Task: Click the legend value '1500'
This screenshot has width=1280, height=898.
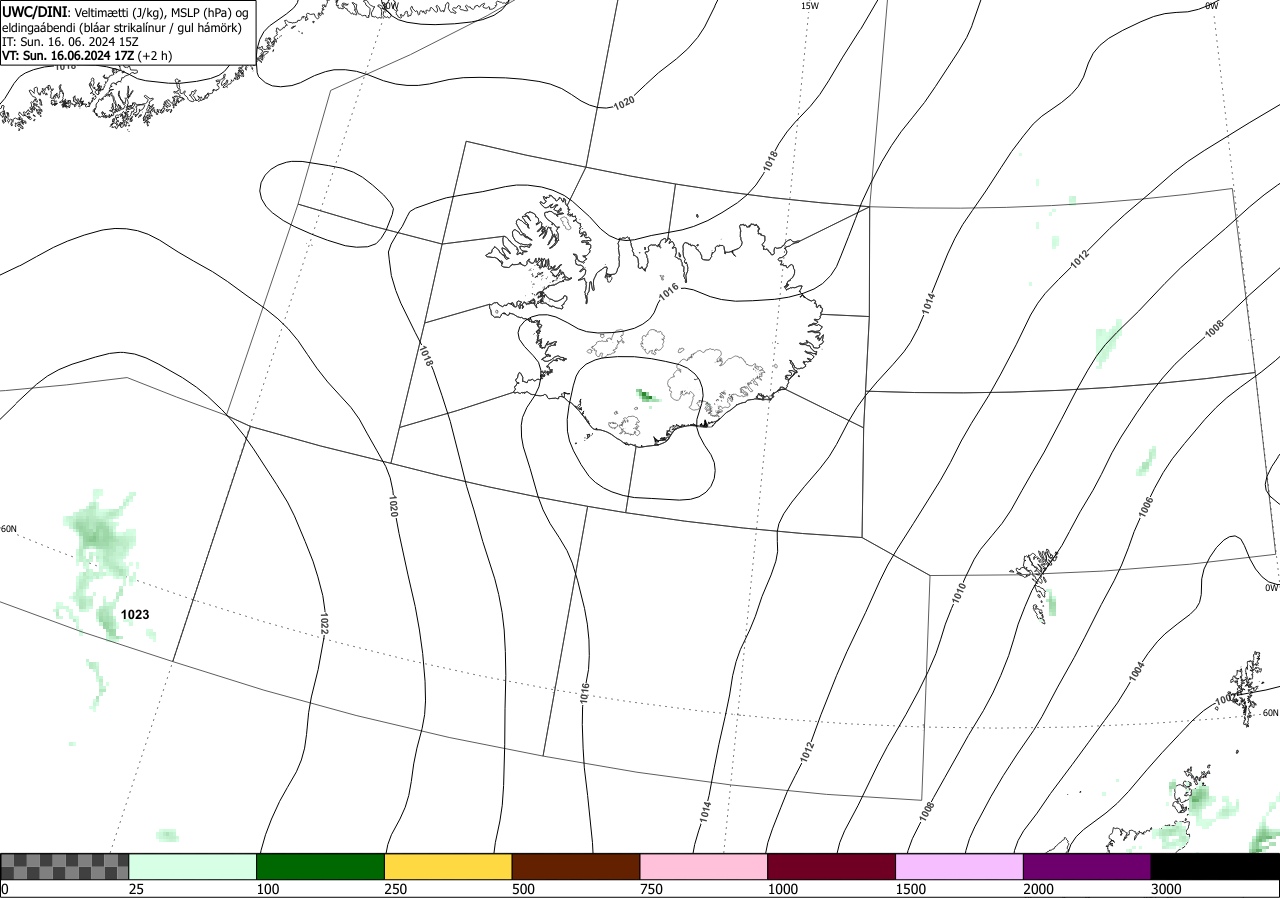Action: coord(911,889)
